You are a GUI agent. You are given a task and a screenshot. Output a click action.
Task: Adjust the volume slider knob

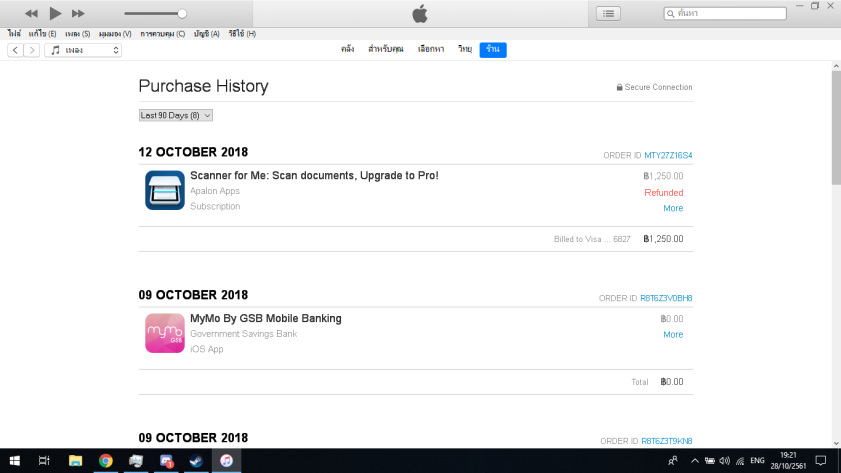(182, 13)
